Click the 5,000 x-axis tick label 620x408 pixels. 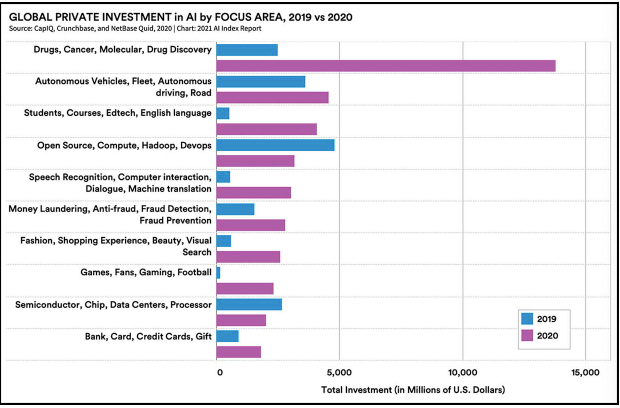tap(340, 371)
